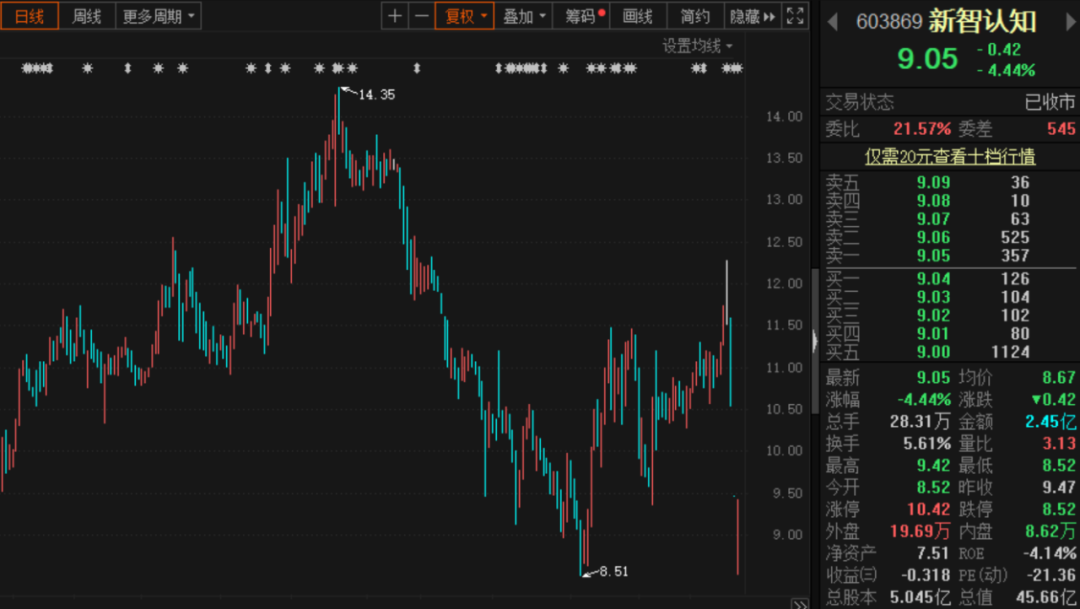Viewport: 1080px width, 609px height.
Task: Click 14.00 price axis label
Action: (785, 116)
